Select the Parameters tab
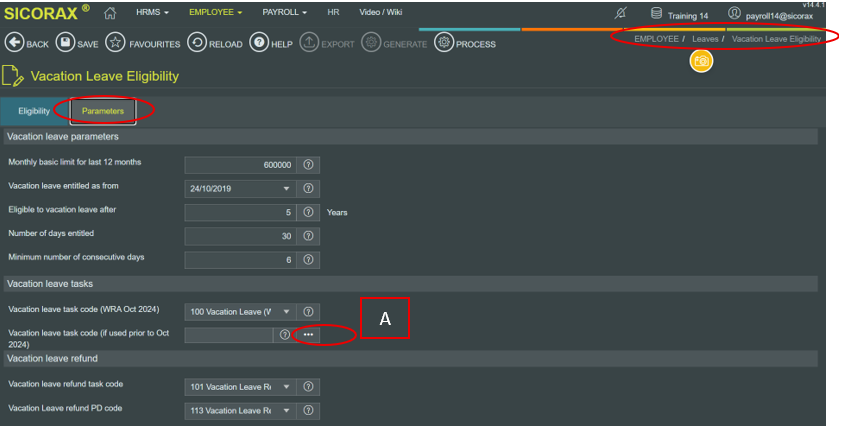The image size is (842, 427). pyautogui.click(x=103, y=111)
